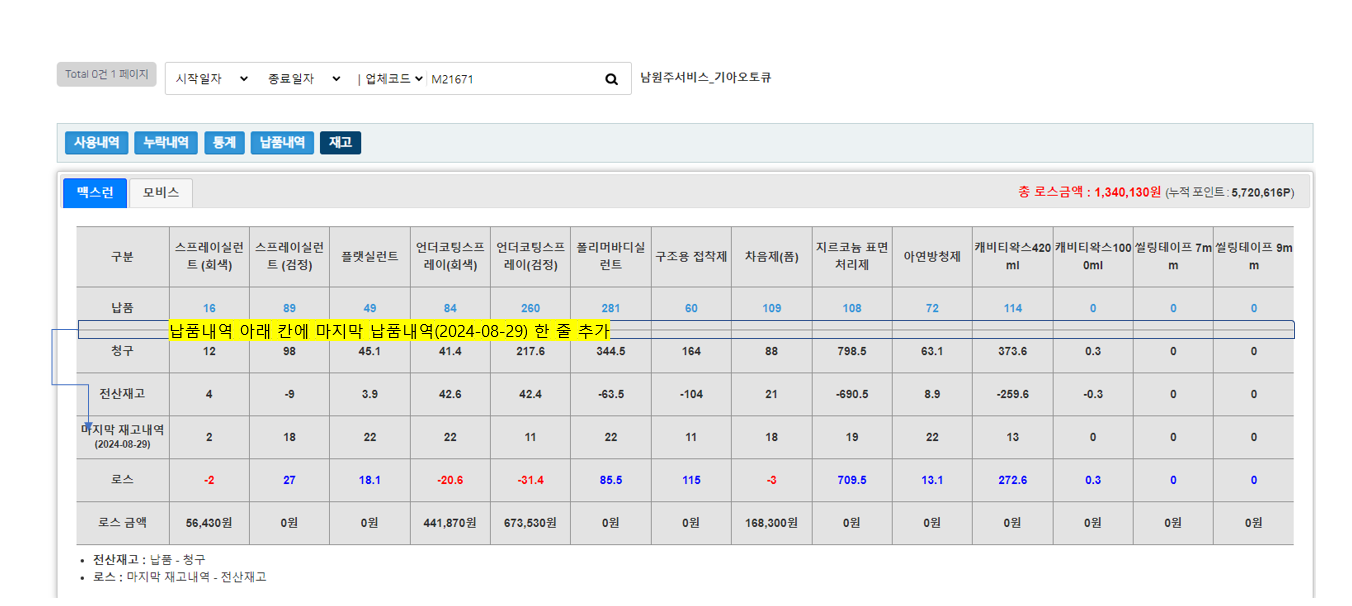Click delivery count 260 under 언더코팅스프레이 검정
Image resolution: width=1352 pixels, height=606 pixels.
click(x=530, y=308)
